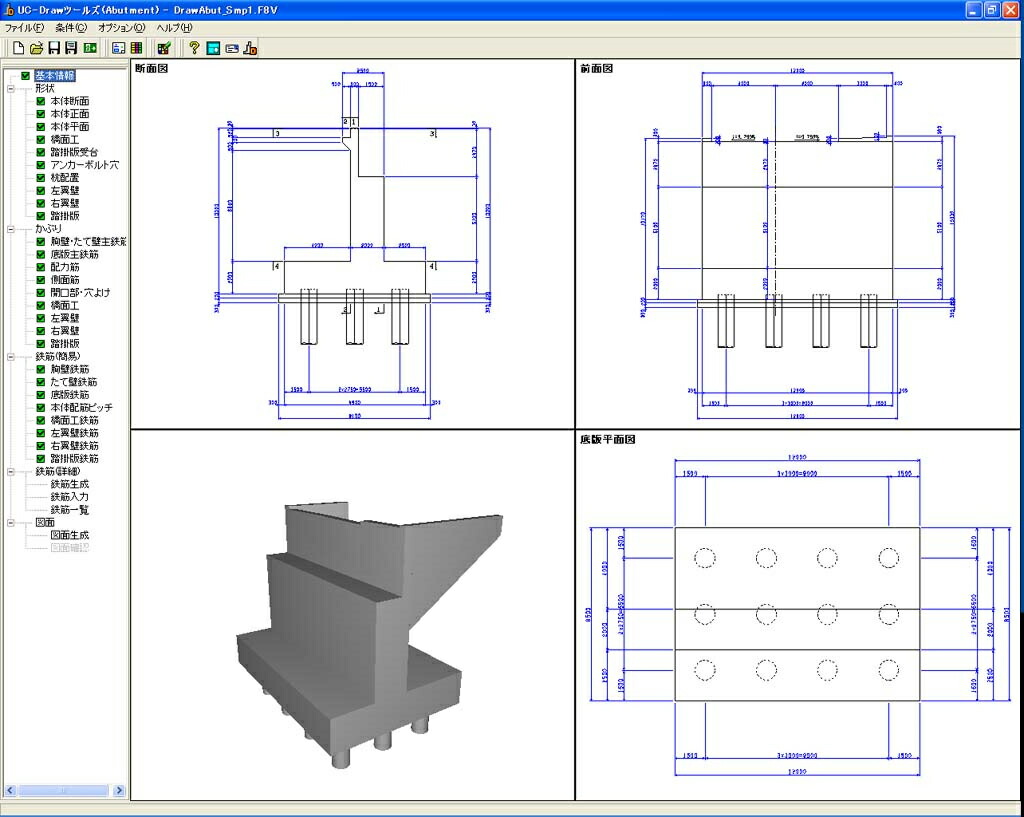This screenshot has height=817, width=1024.
Task: Toggle the 本体断面 checkbox
Action: coord(40,101)
